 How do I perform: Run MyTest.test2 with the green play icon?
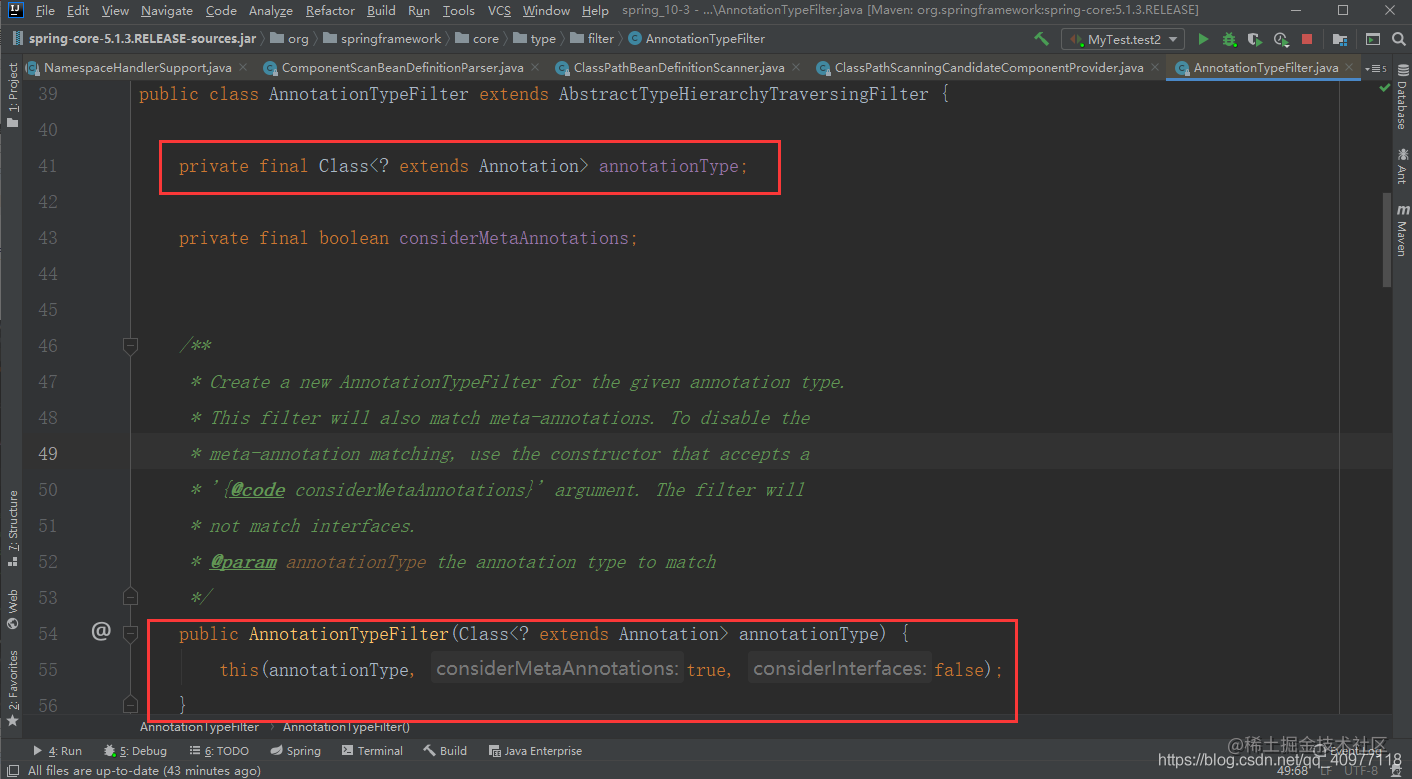point(1203,39)
